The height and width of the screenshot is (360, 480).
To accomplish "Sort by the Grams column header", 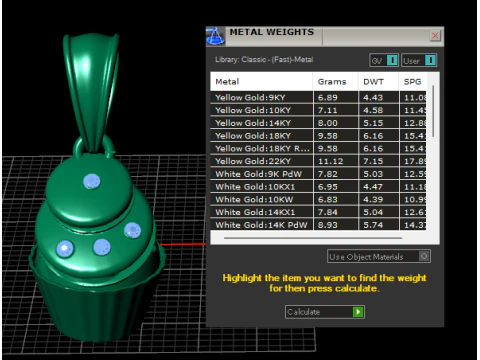I will coord(336,82).
